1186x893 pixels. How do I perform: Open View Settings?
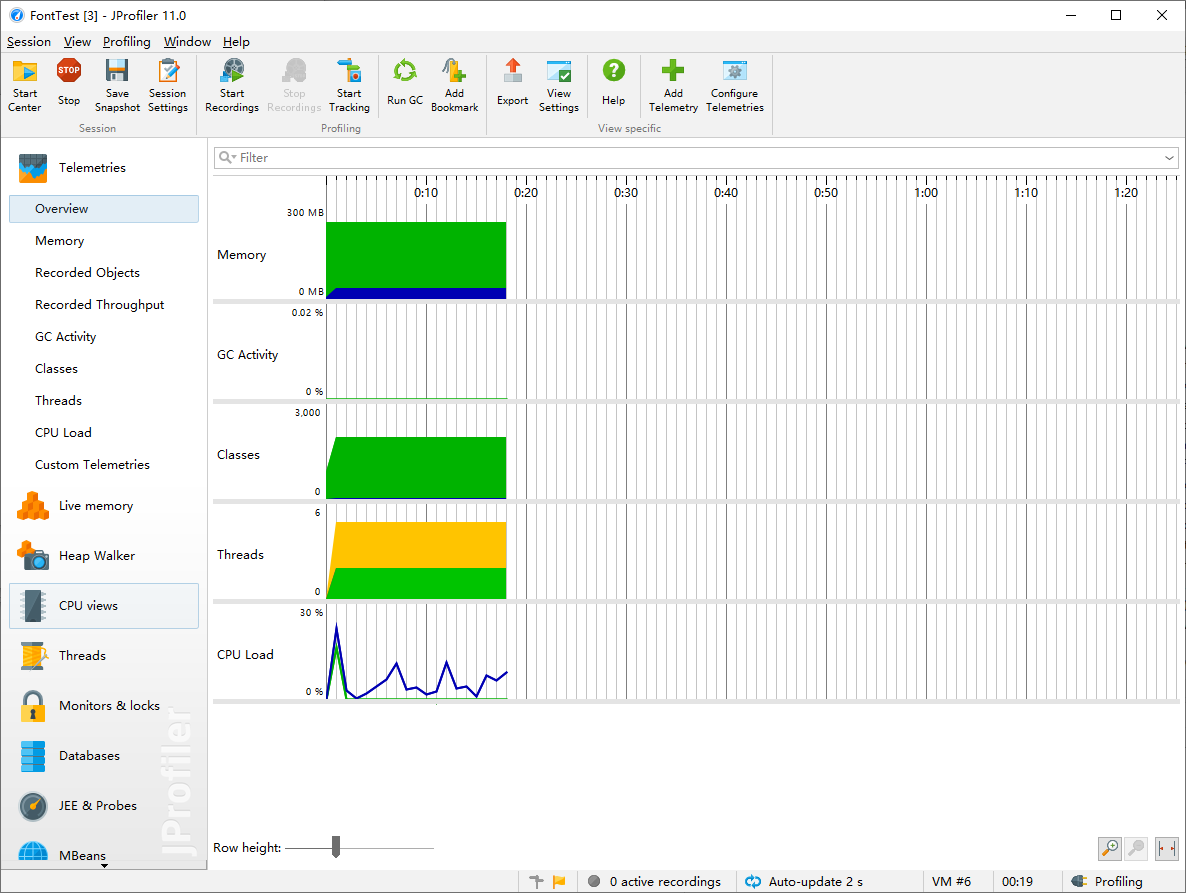(558, 86)
